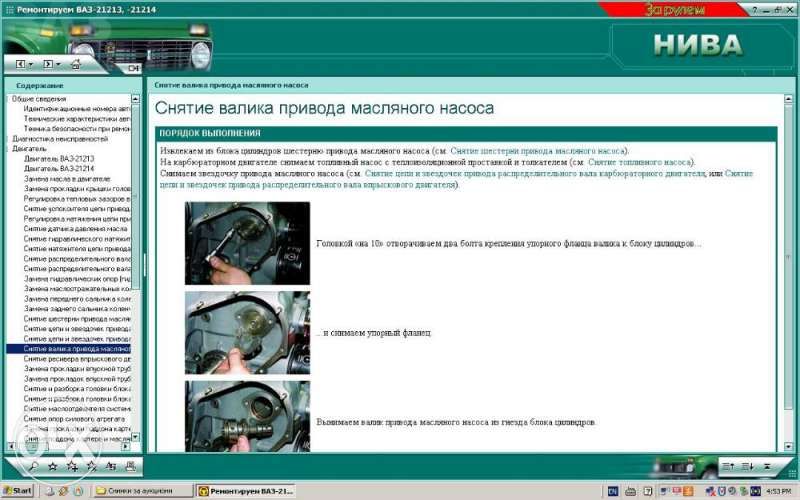Select Снятие ресивера впускного entry
The image size is (800, 500).
click(77, 359)
